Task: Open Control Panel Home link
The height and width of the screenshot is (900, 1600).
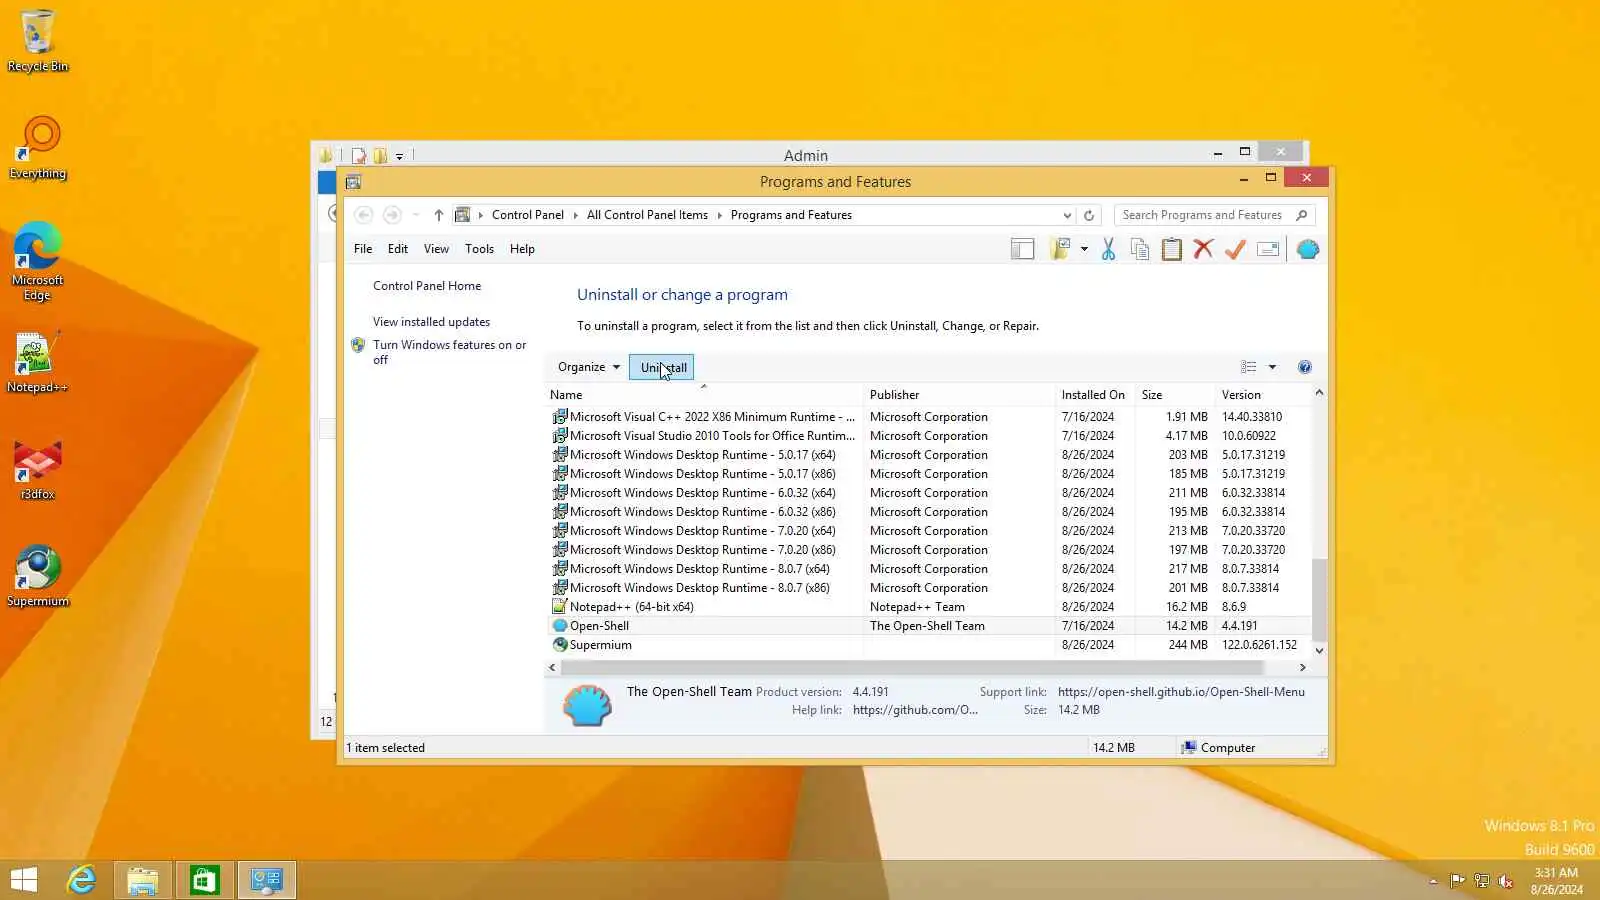Action: pyautogui.click(x=427, y=286)
